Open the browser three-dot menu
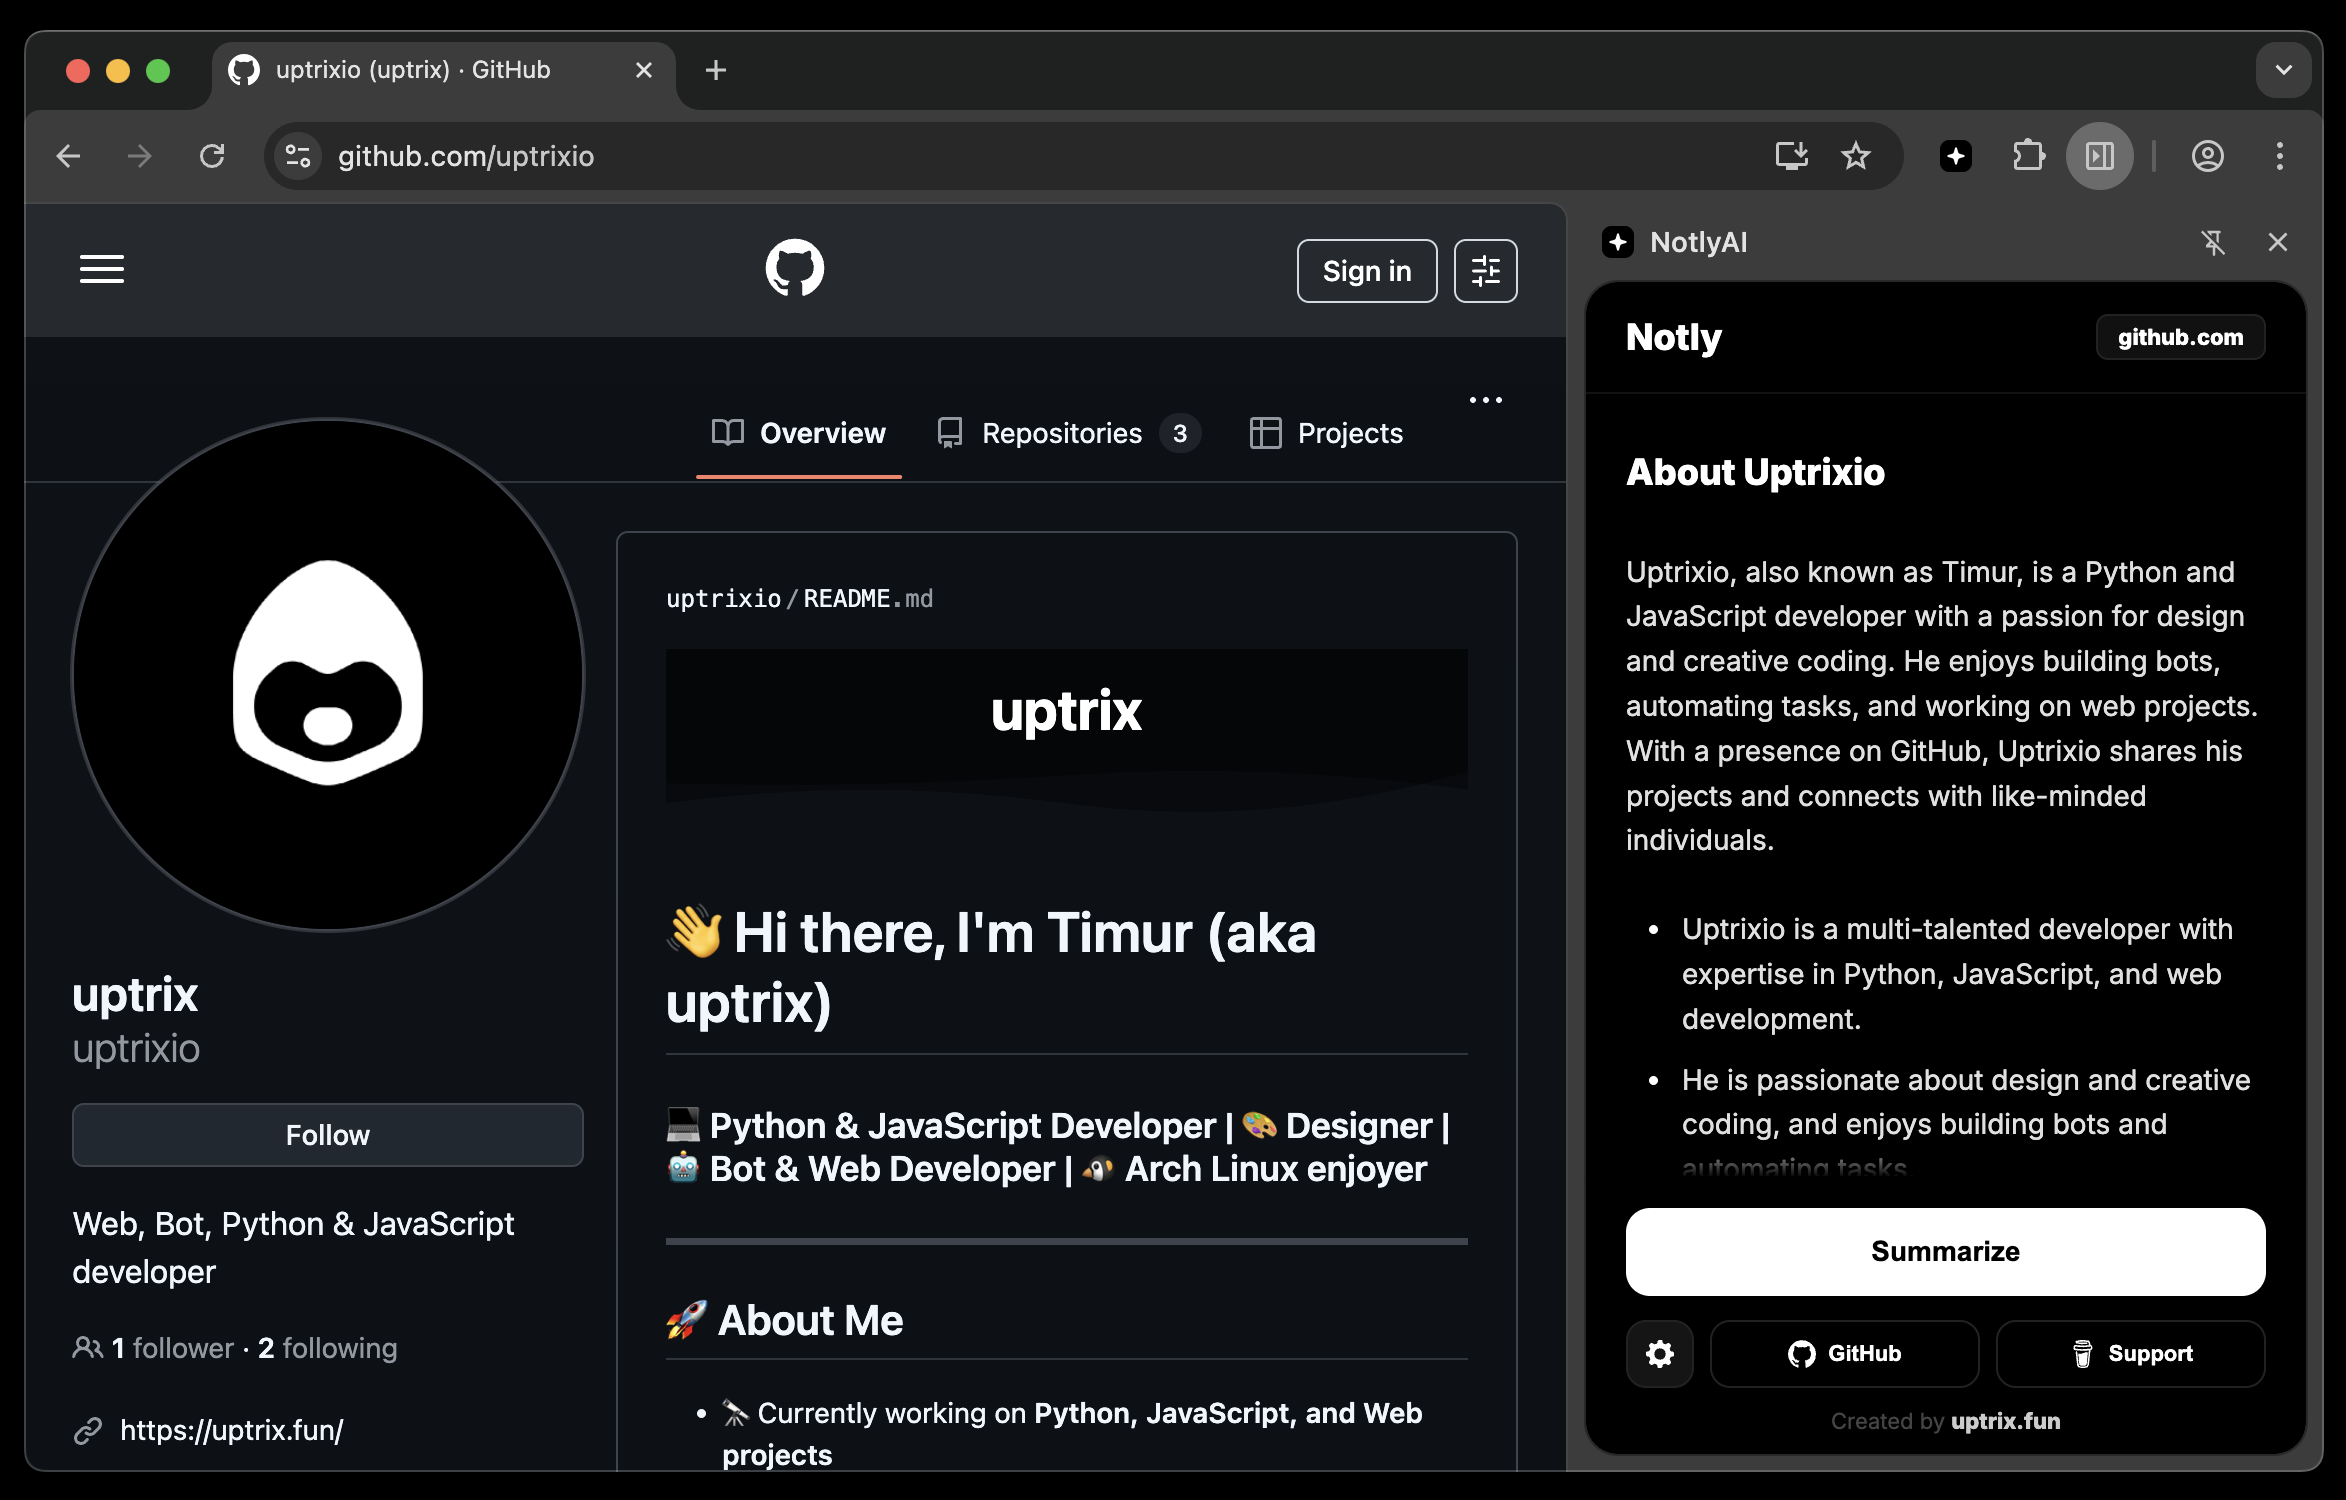Screen dimensions: 2346x1500 [x=2280, y=156]
